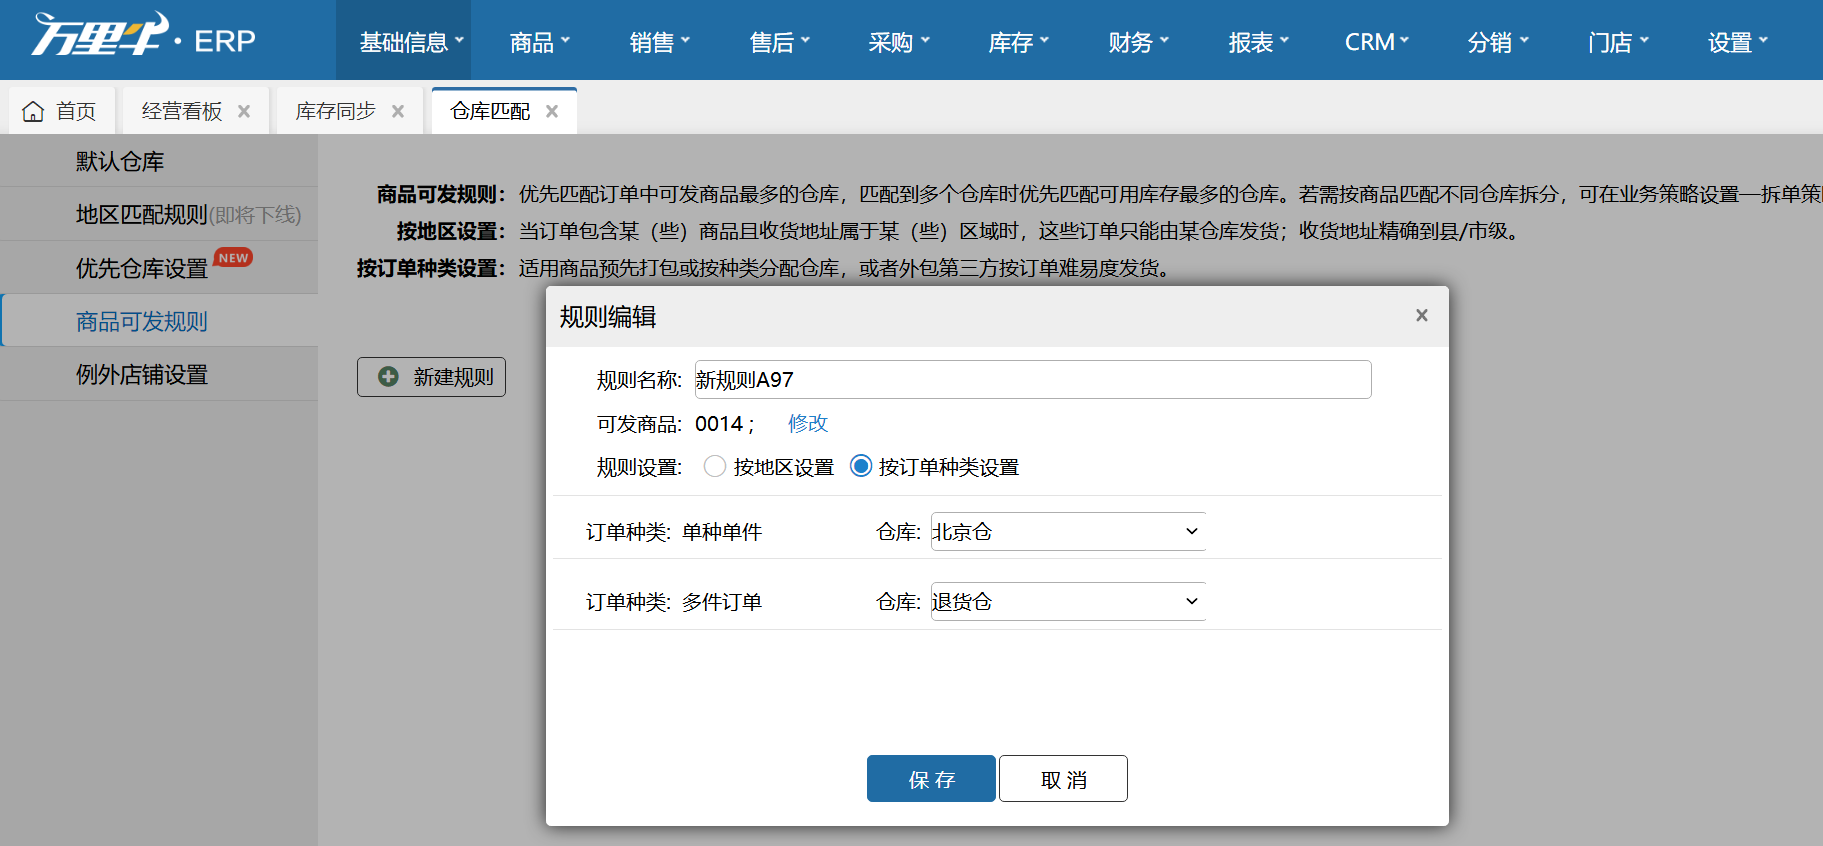The width and height of the screenshot is (1823, 846).
Task: Expand the 采购 menu
Action: [x=899, y=42]
